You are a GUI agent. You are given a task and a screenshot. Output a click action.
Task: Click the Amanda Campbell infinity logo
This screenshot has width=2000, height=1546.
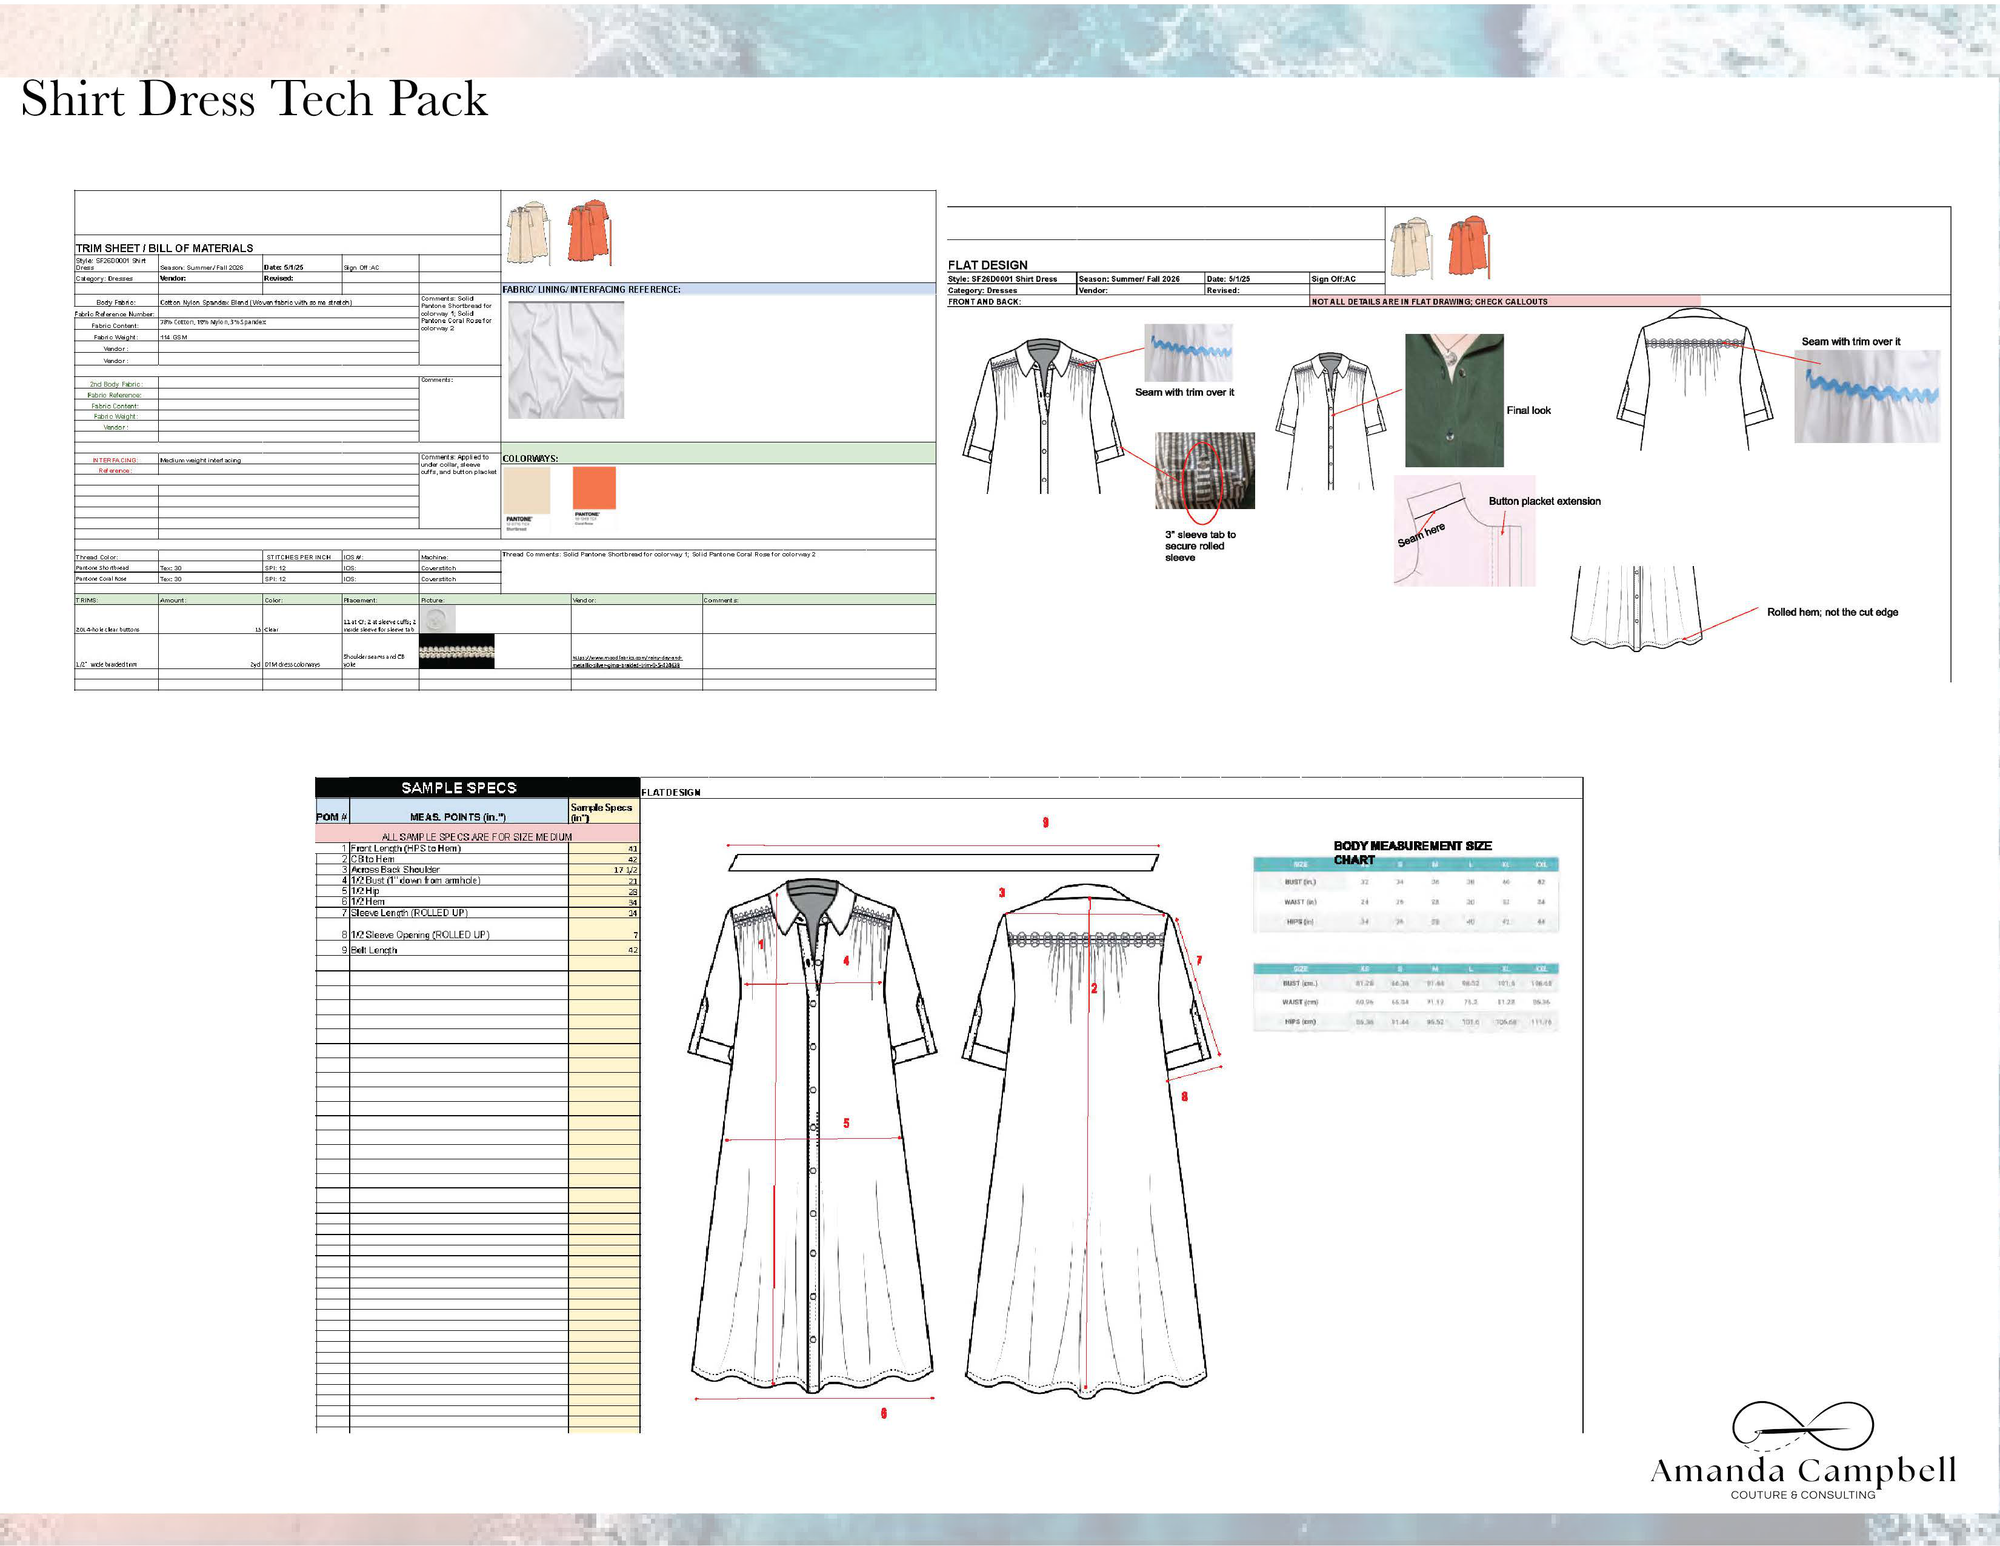pyautogui.click(x=1802, y=1426)
